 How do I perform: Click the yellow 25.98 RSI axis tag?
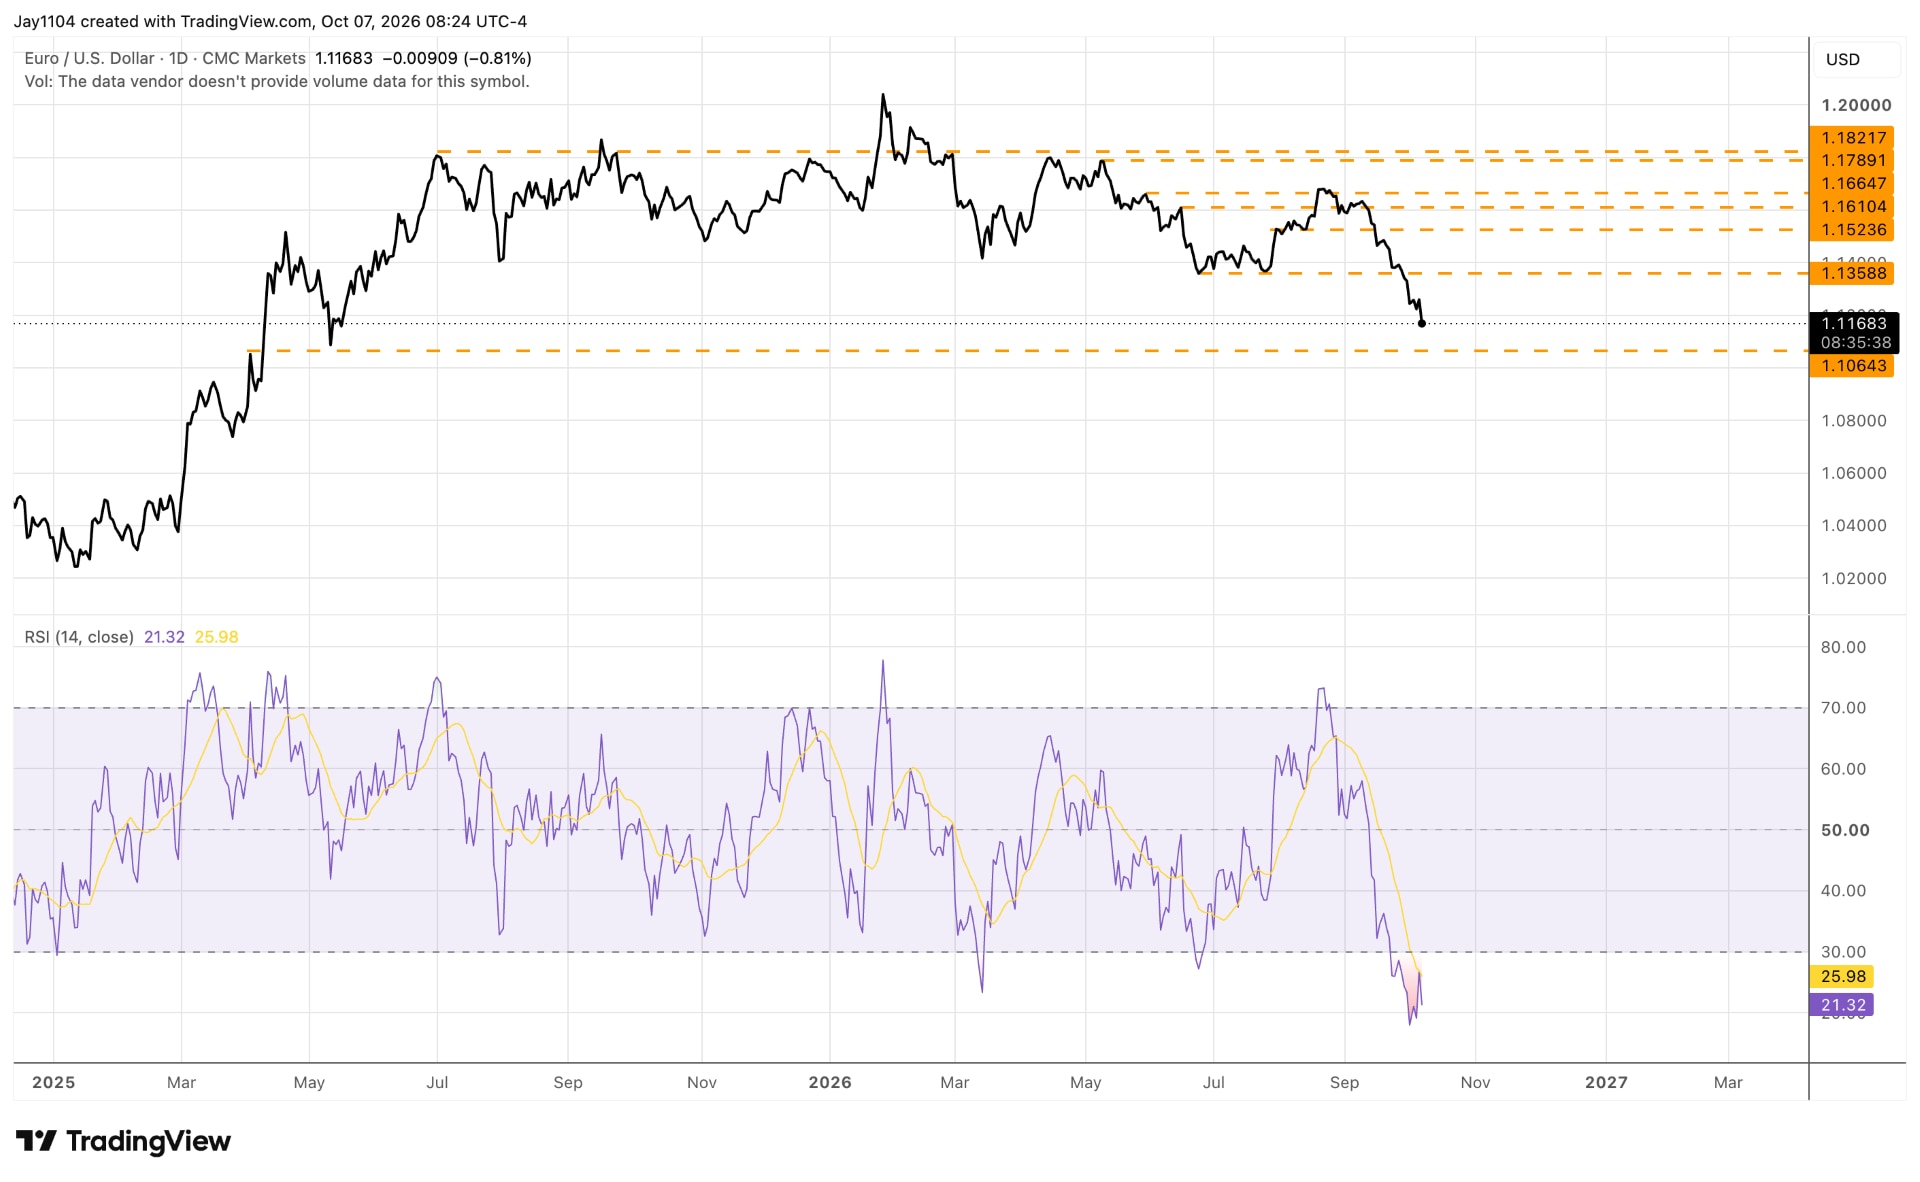click(1842, 976)
